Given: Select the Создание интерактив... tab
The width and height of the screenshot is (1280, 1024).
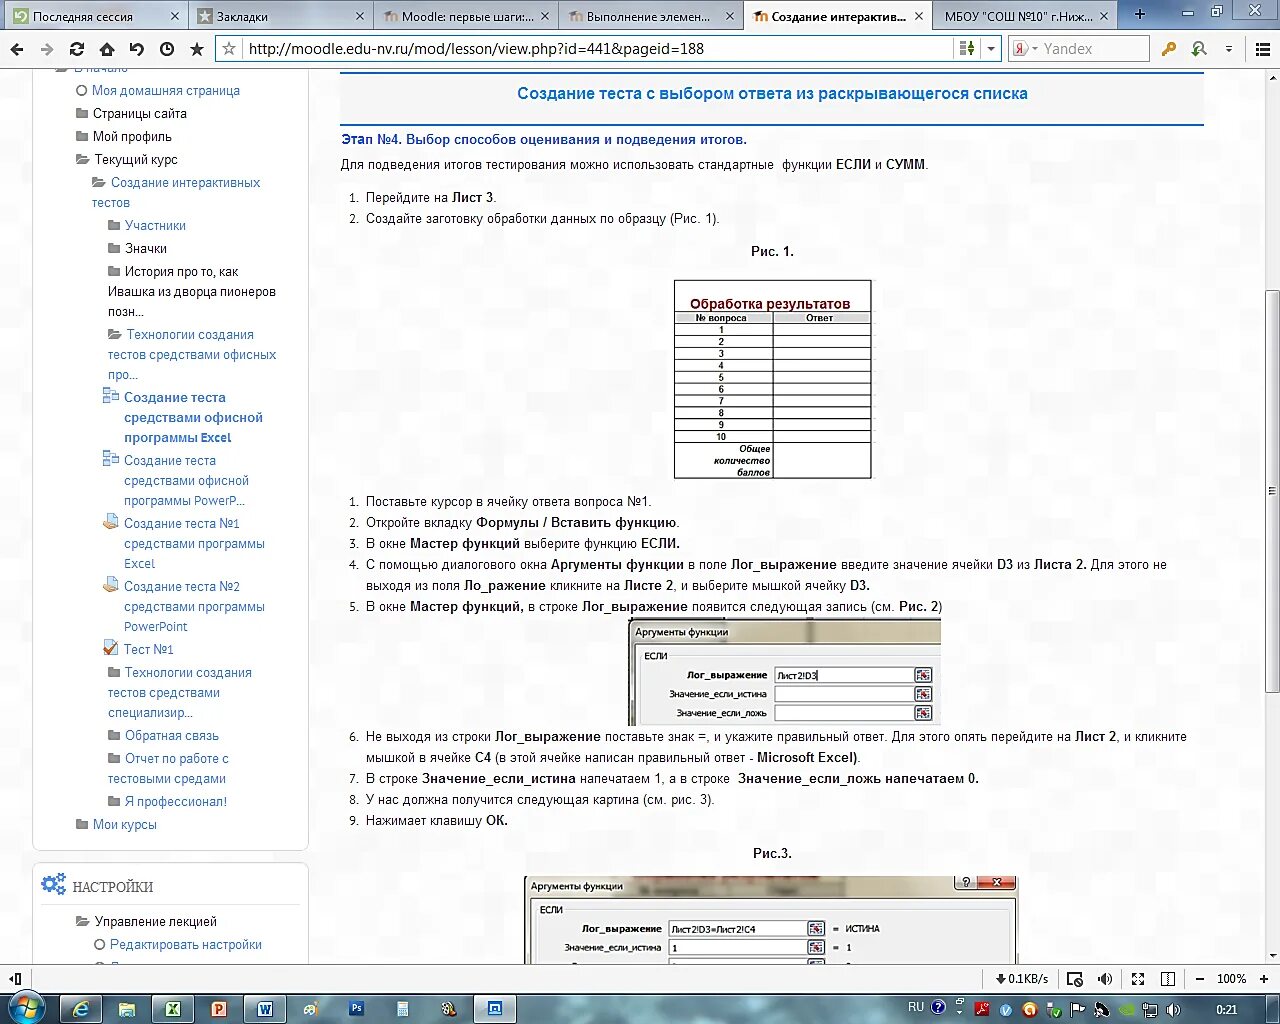Looking at the screenshot, I should tap(838, 16).
